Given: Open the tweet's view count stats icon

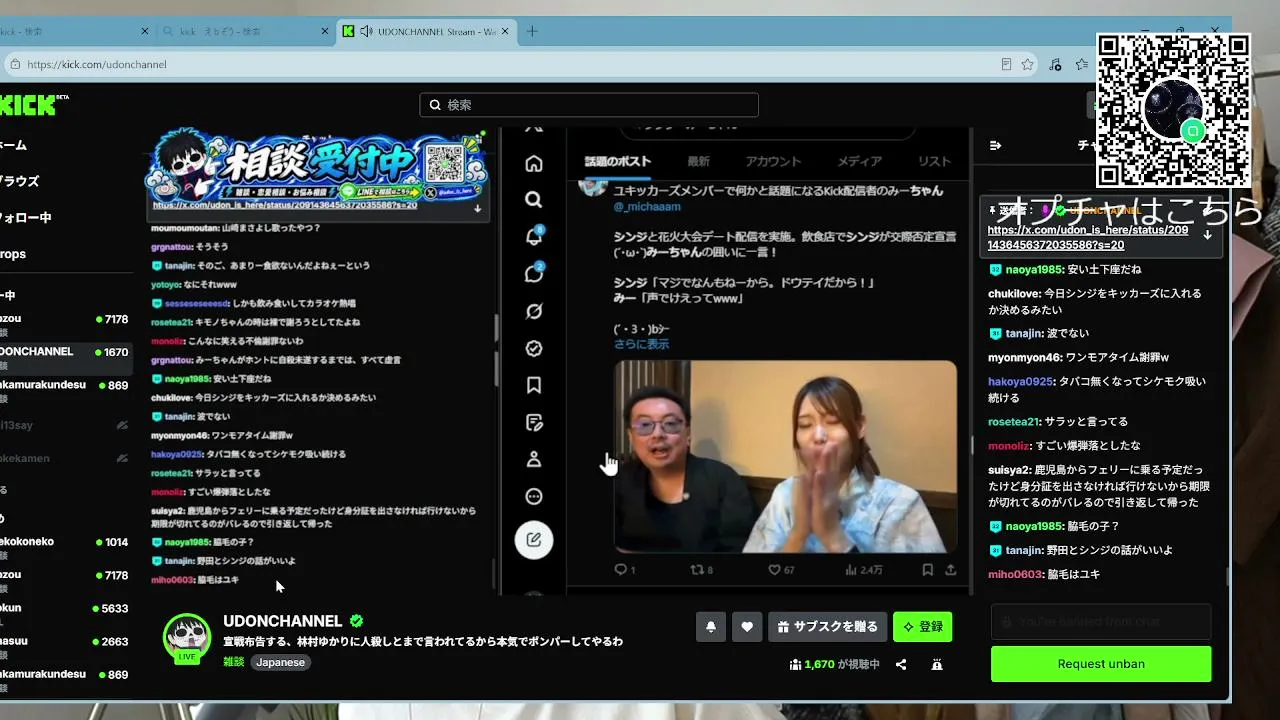Looking at the screenshot, I should coord(852,570).
